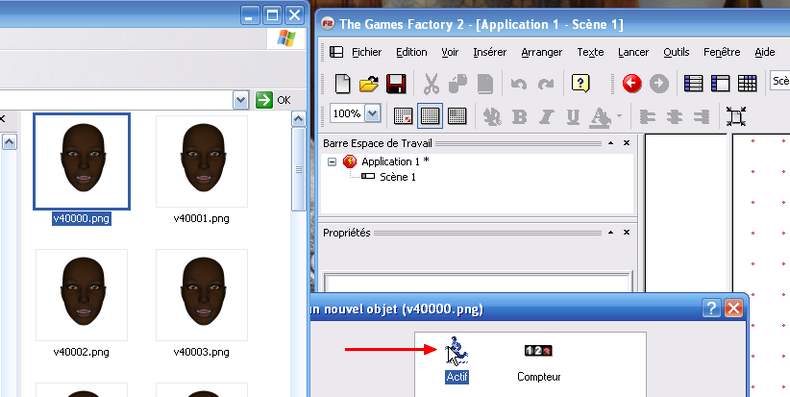Align text right

click(701, 117)
